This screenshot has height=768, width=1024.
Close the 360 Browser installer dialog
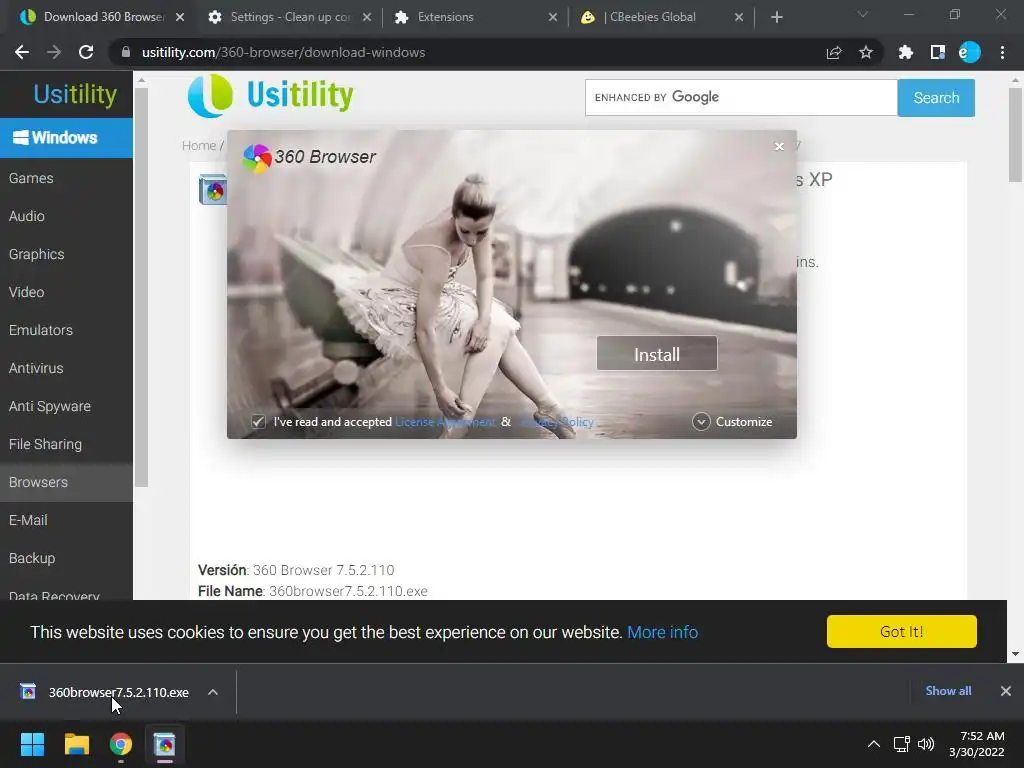coord(779,146)
